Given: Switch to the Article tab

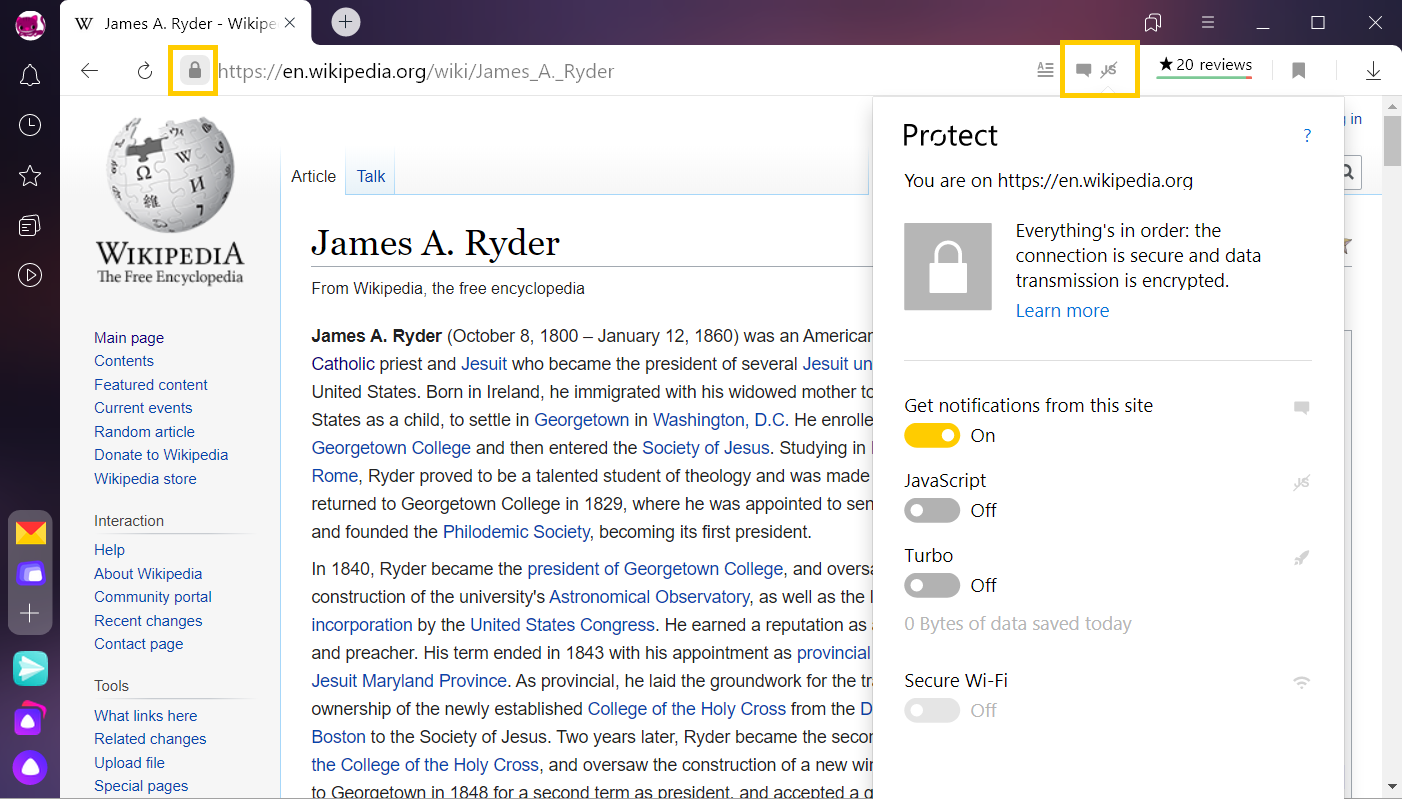Looking at the screenshot, I should tap(313, 176).
